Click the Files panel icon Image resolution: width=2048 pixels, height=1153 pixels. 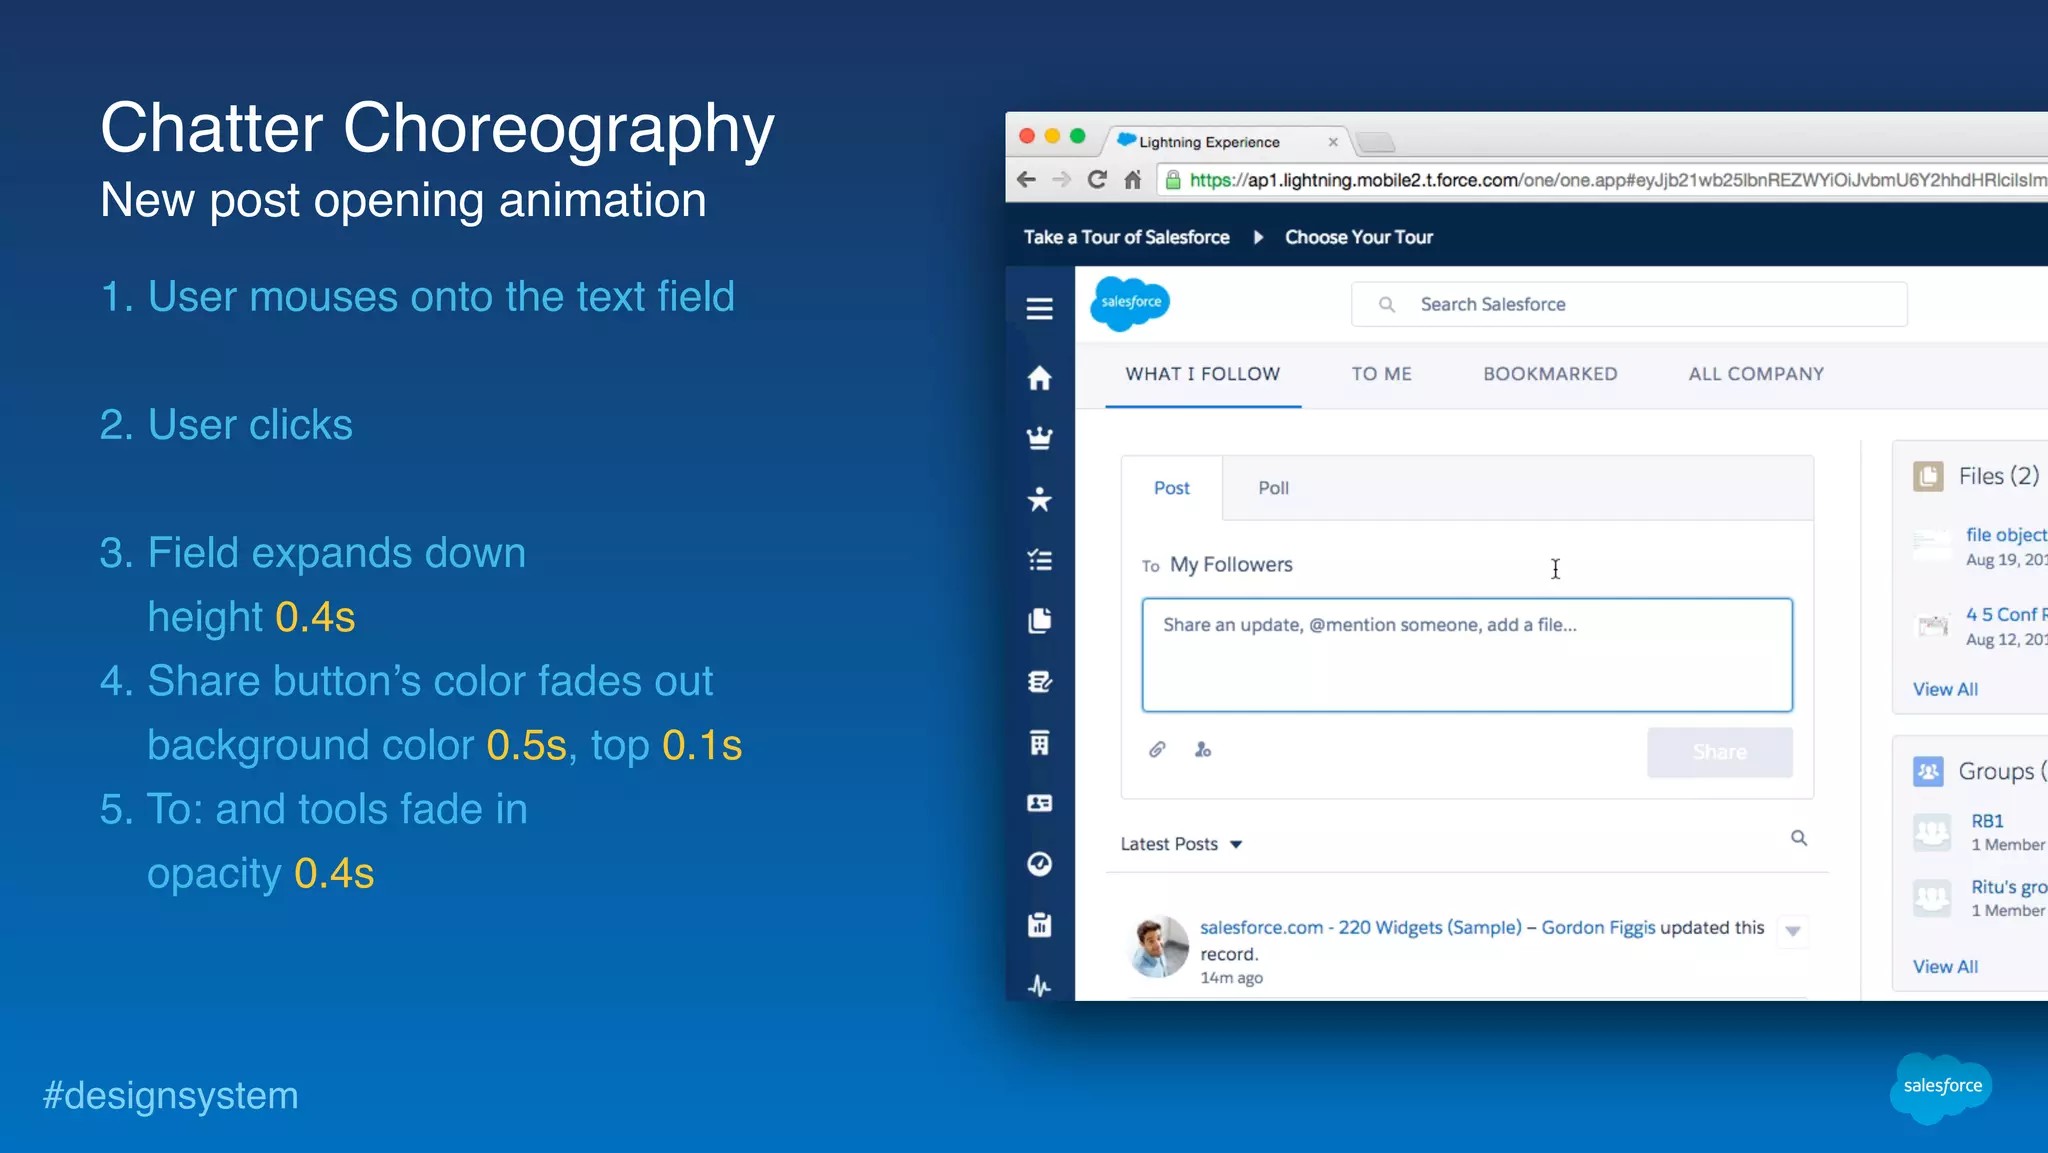pyautogui.click(x=1928, y=476)
